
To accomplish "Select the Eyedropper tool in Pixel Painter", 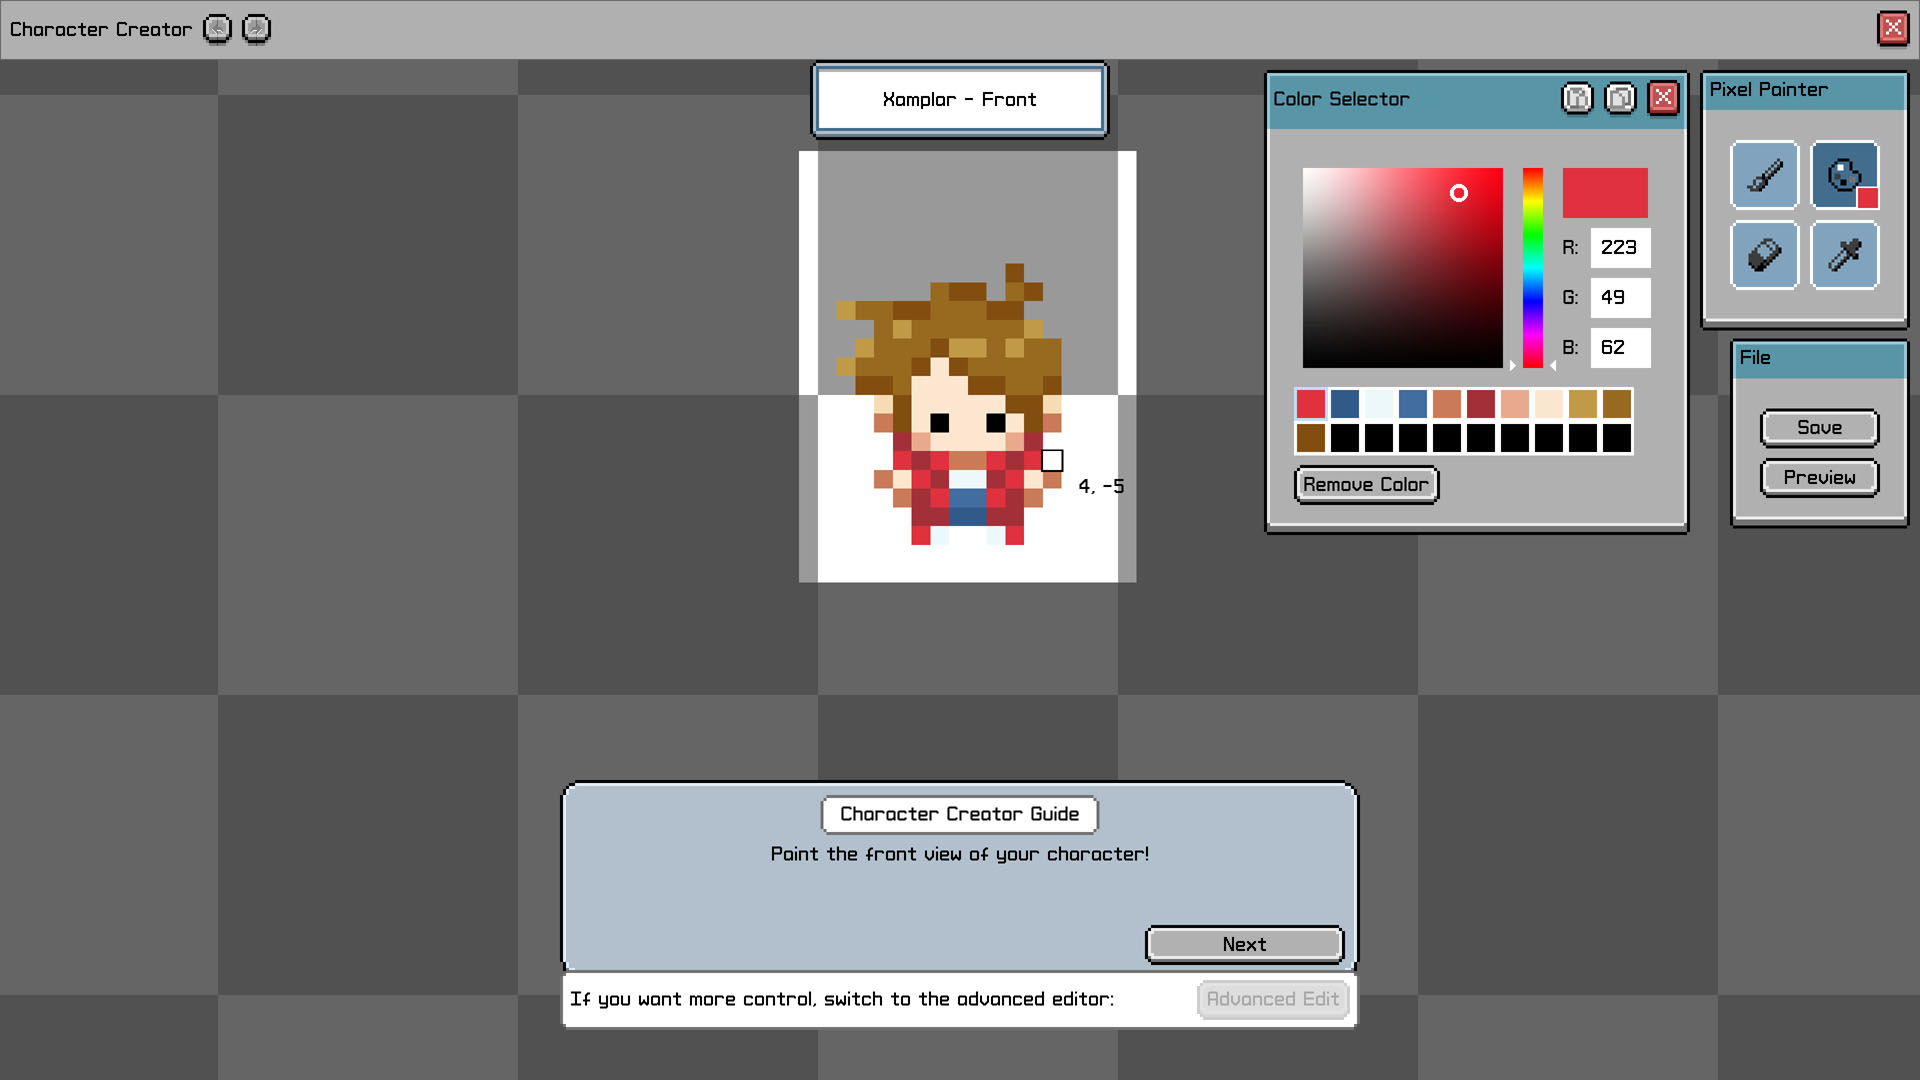I will click(1843, 255).
